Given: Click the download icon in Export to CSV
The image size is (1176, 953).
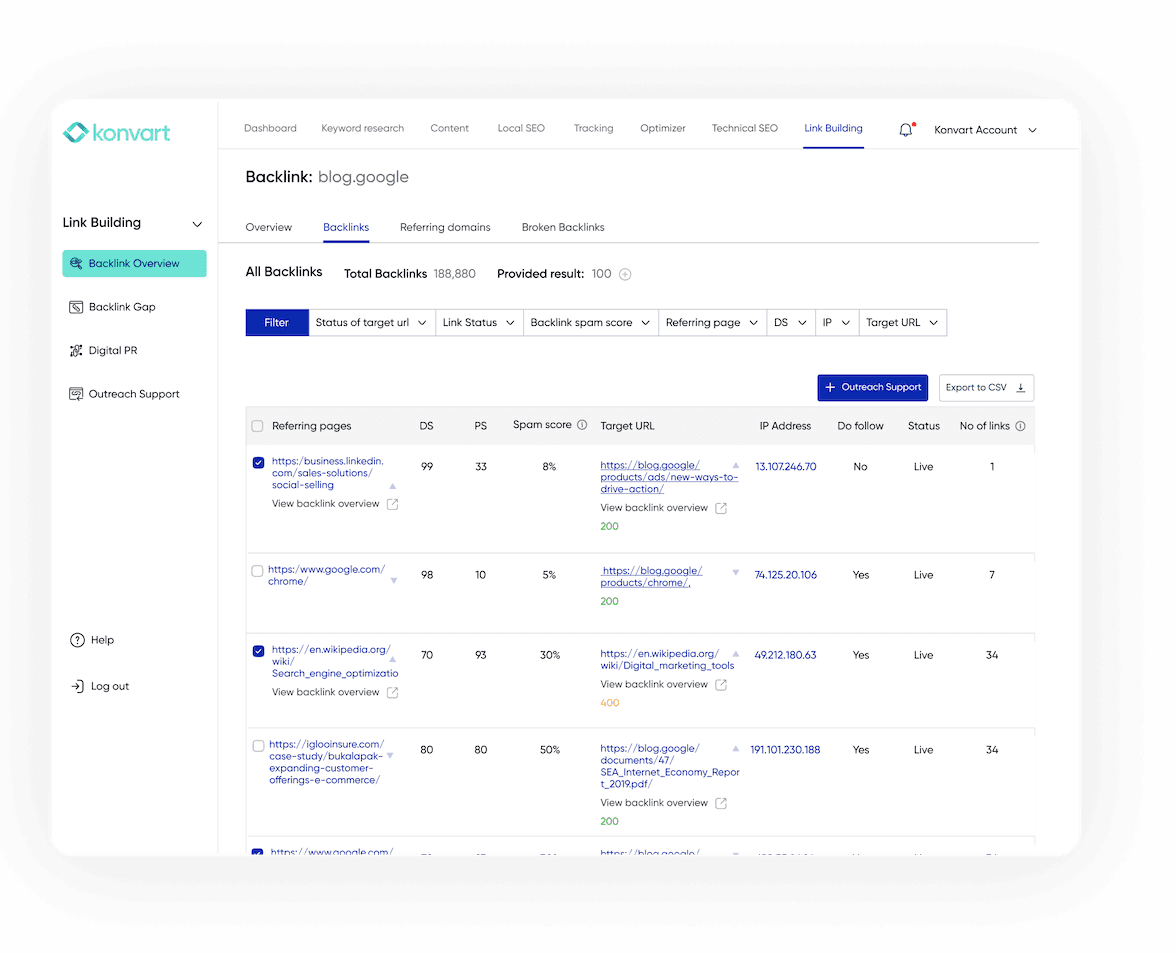Looking at the screenshot, I should click(x=1021, y=388).
